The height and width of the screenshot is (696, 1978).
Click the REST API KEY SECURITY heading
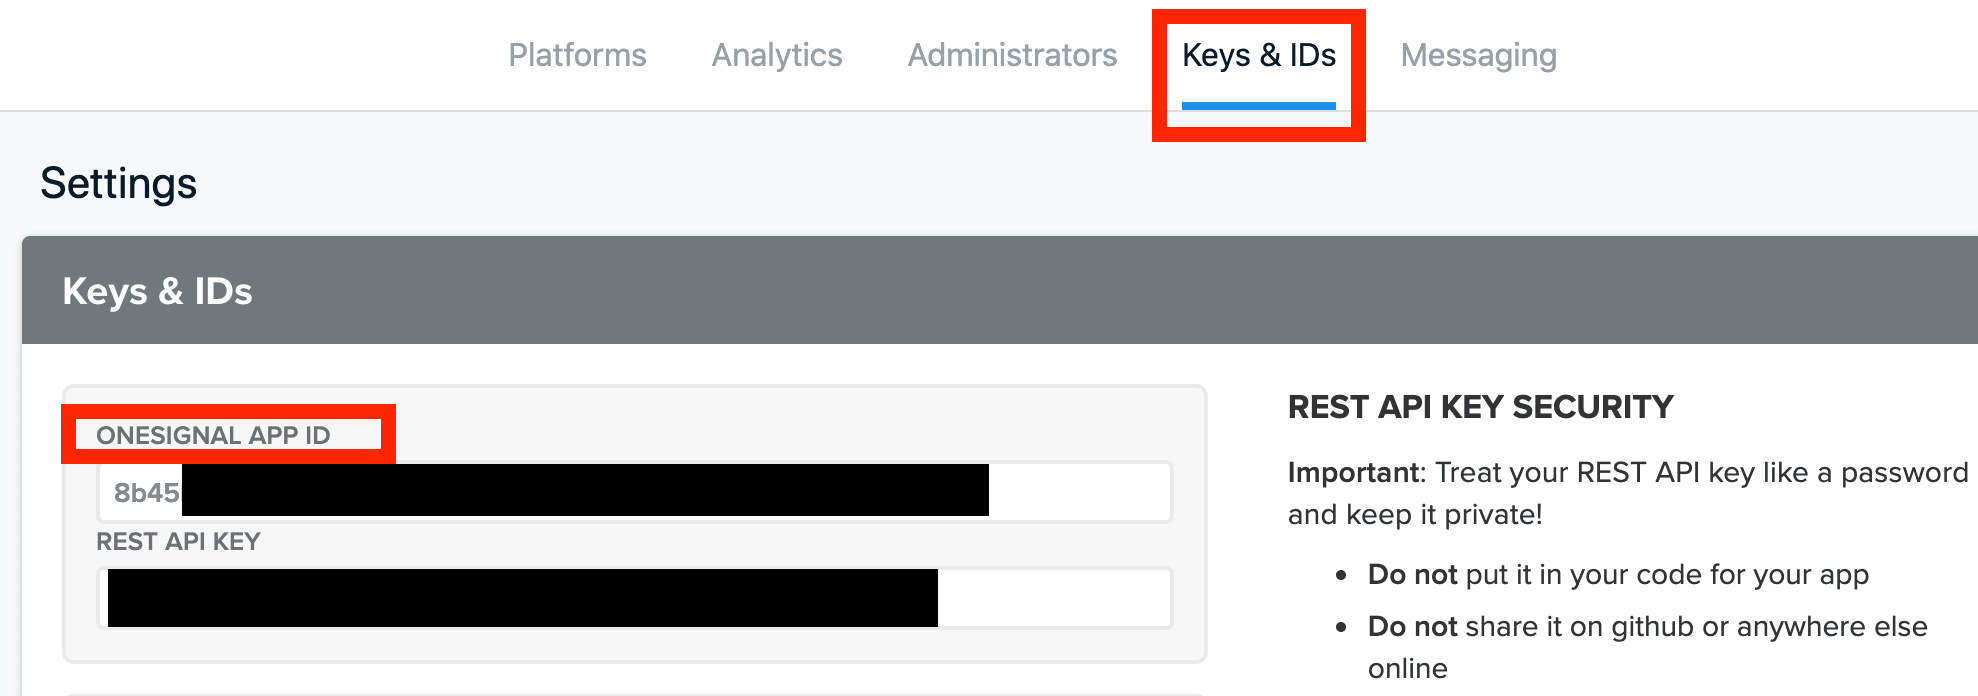[x=1480, y=407]
